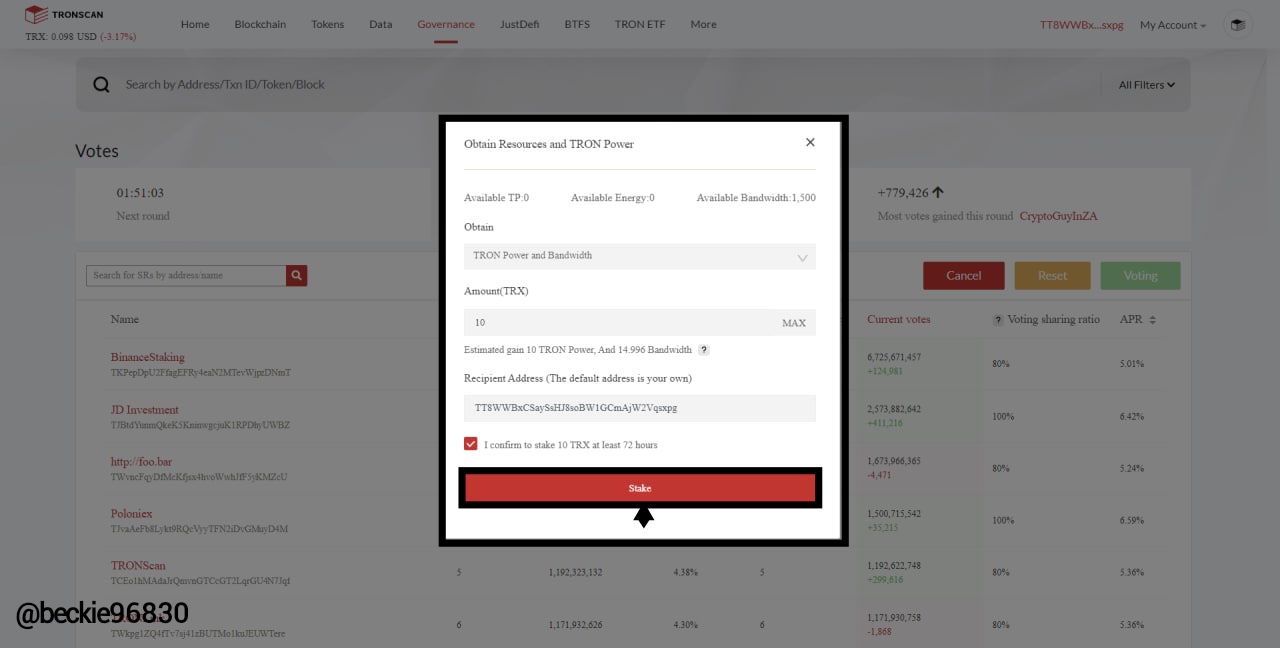Image resolution: width=1280 pixels, height=648 pixels.
Task: Open the Blockchain menu
Action: 260,24
